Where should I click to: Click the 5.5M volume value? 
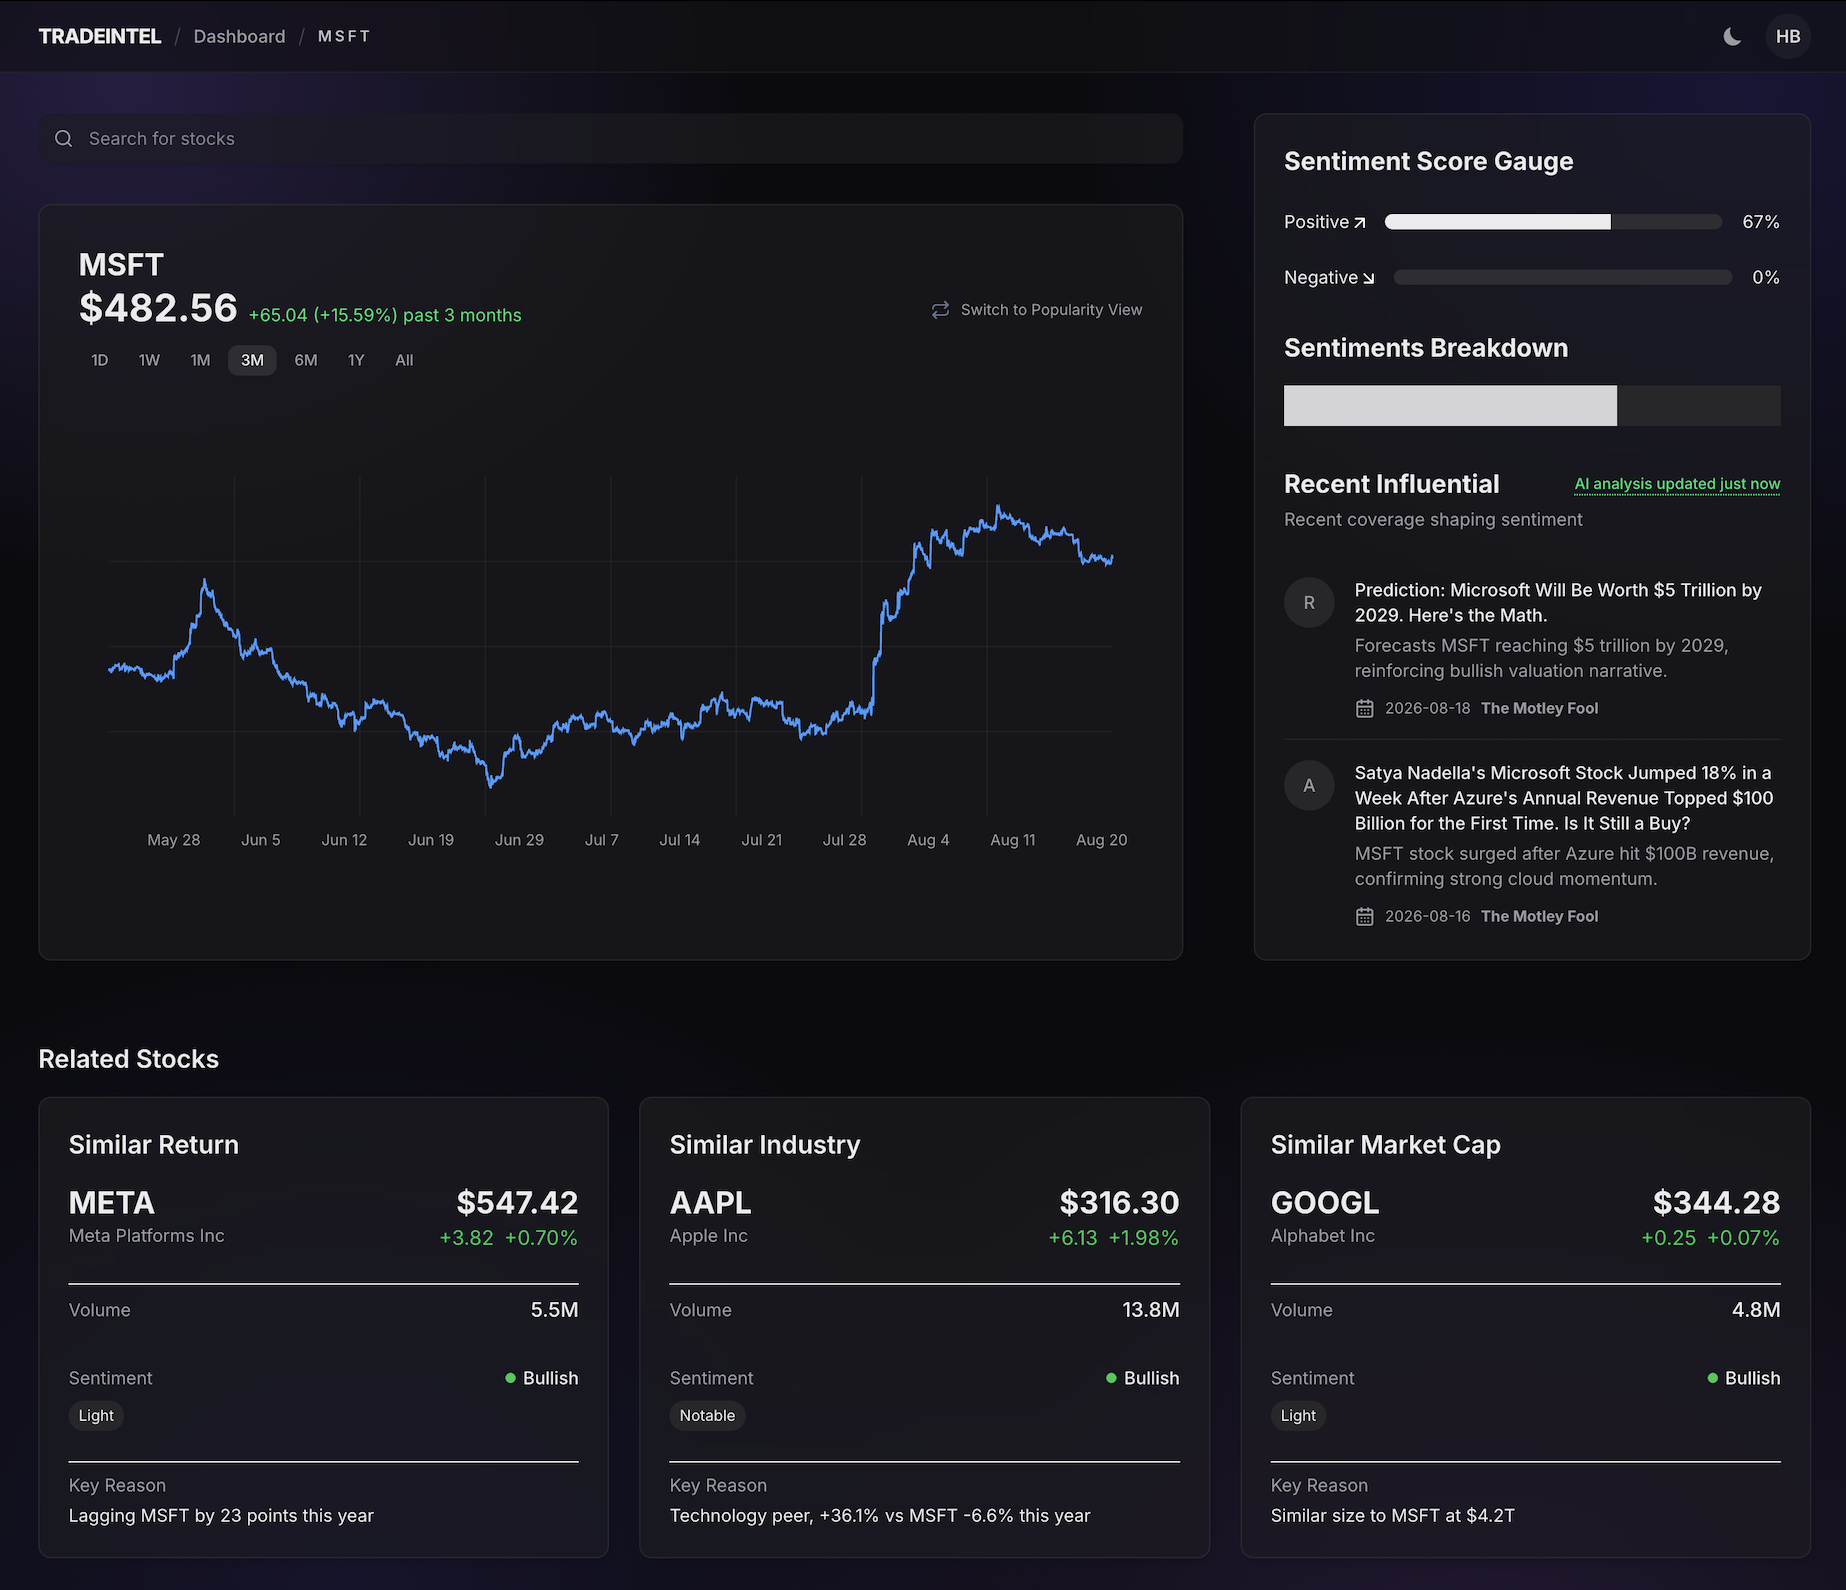554,1310
